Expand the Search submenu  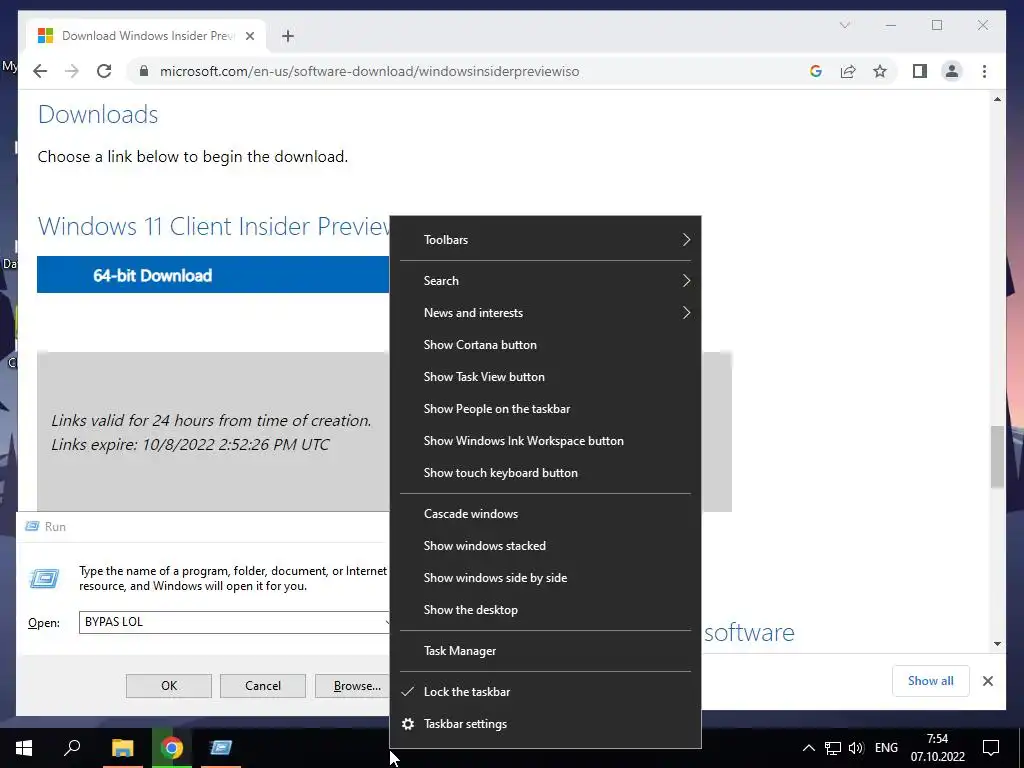click(x=545, y=281)
